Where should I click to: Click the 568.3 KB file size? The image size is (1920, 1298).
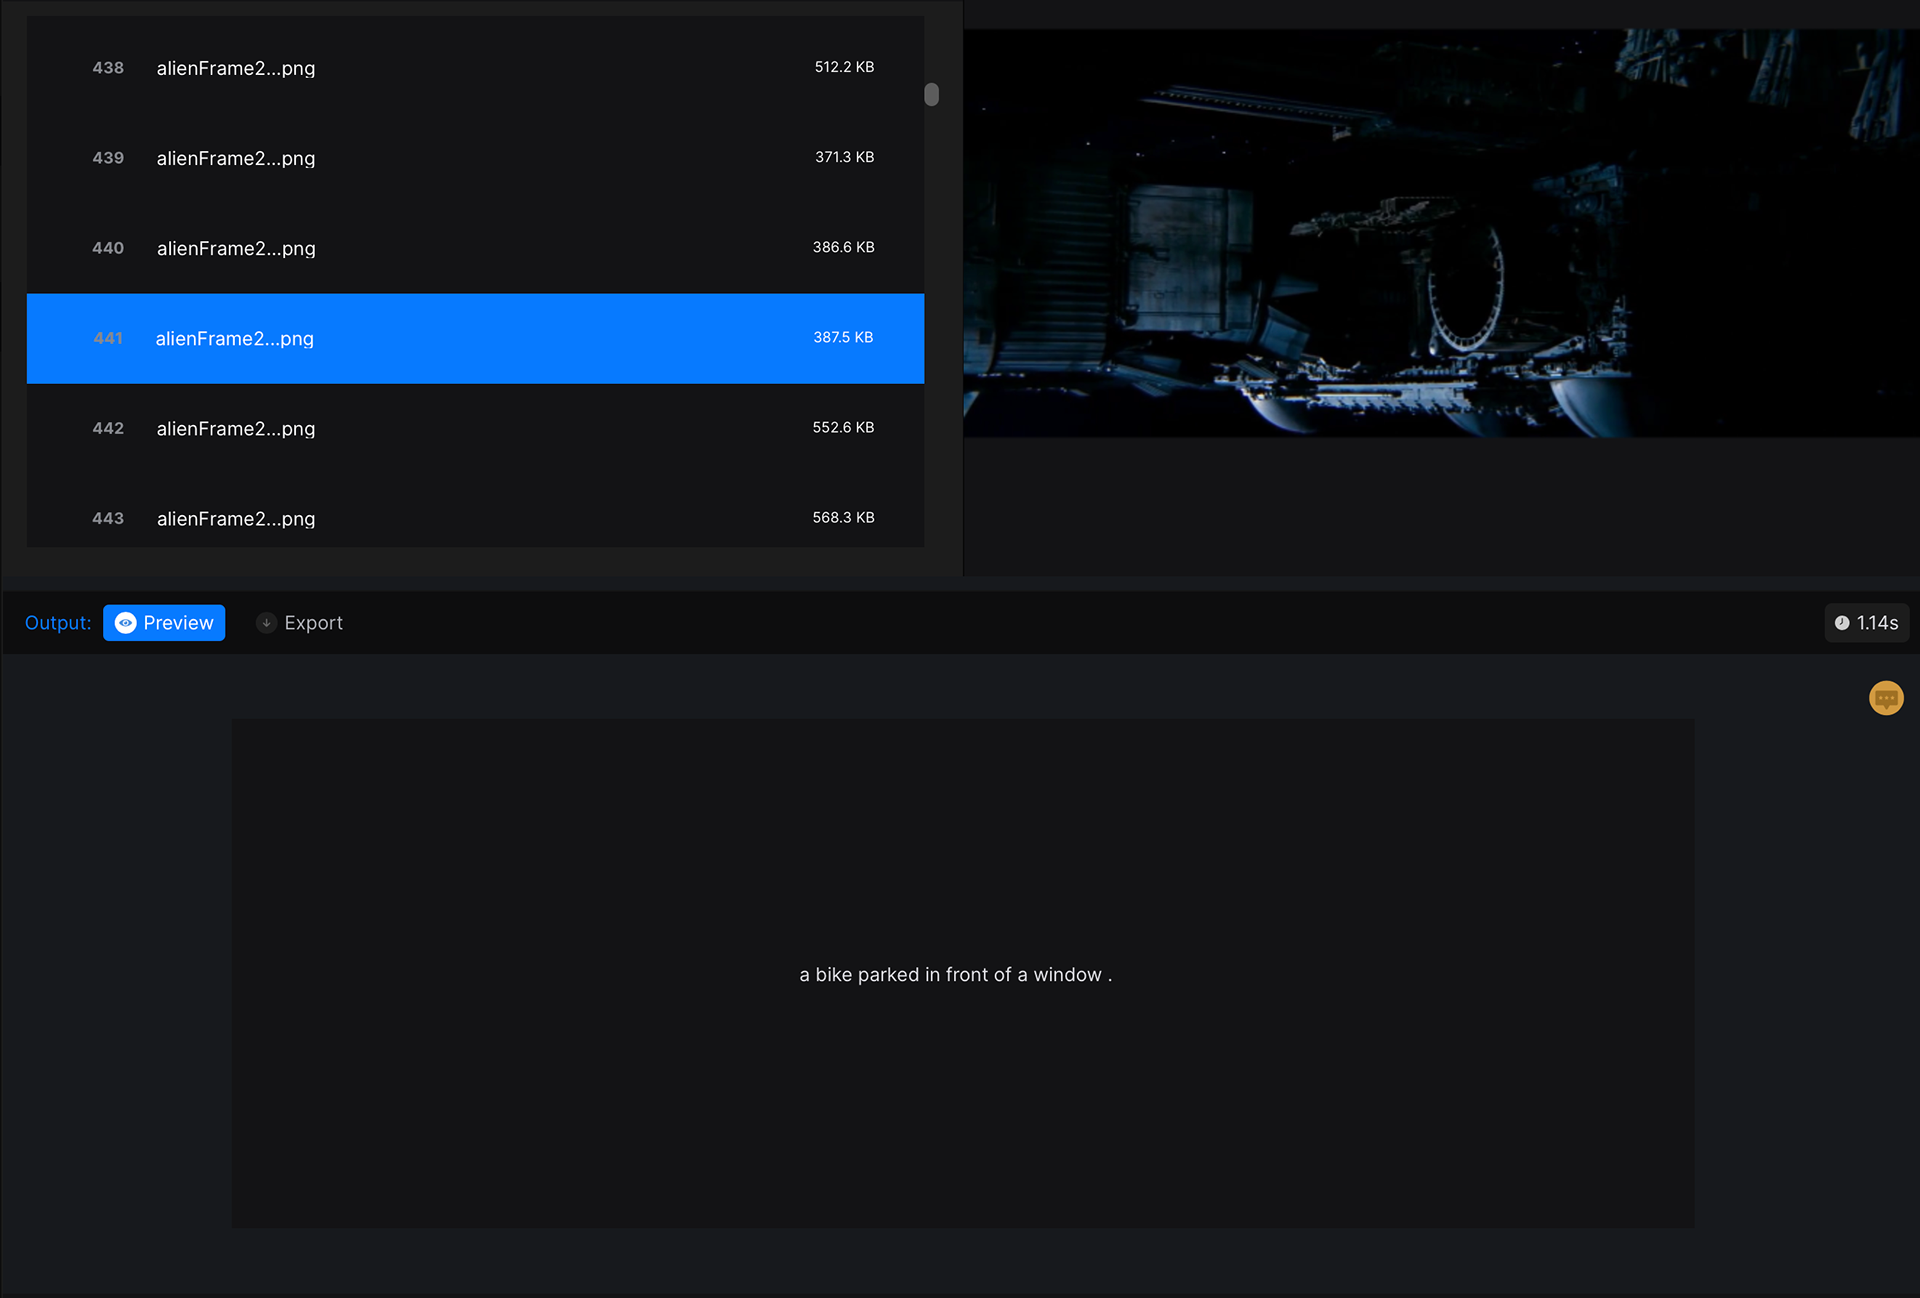[x=843, y=517]
